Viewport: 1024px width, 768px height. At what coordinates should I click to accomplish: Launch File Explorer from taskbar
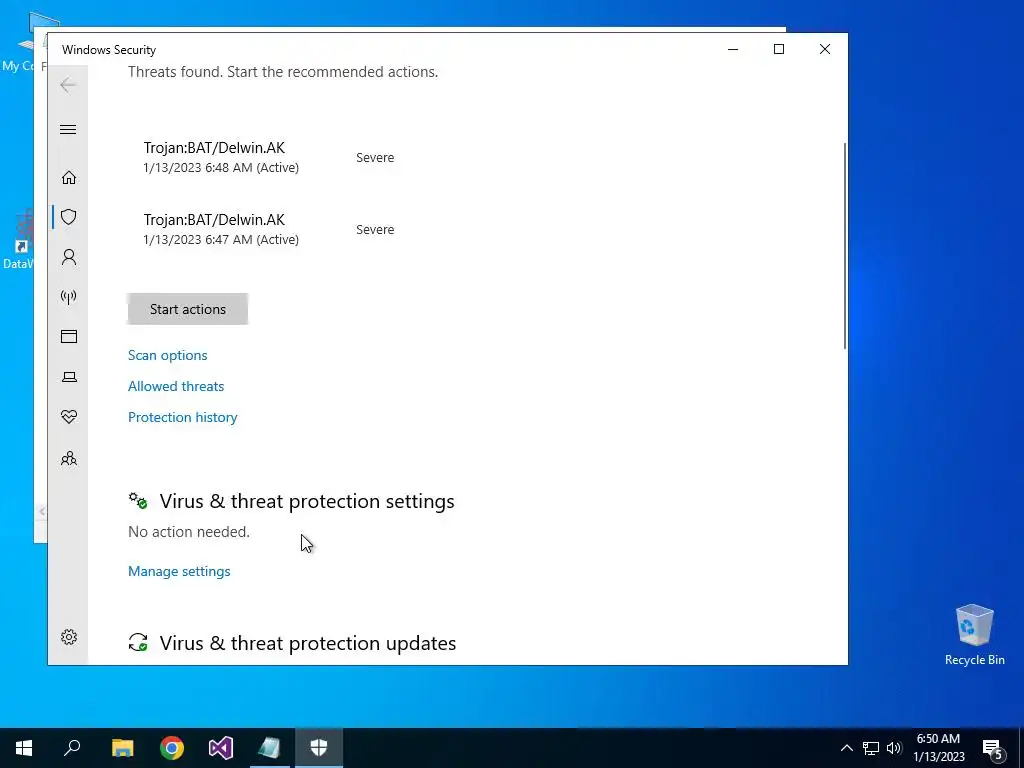pyautogui.click(x=122, y=748)
